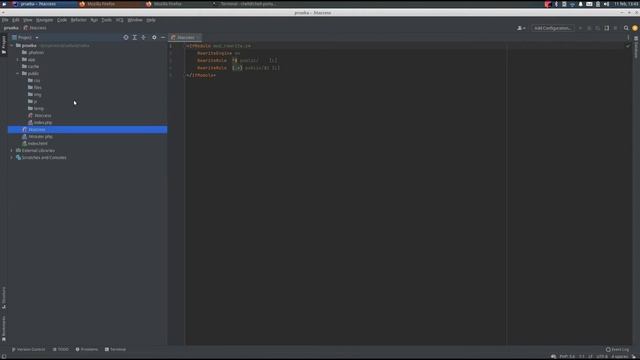The height and width of the screenshot is (360, 640).
Task: Click the network icon in system tray
Action: click(572, 4)
